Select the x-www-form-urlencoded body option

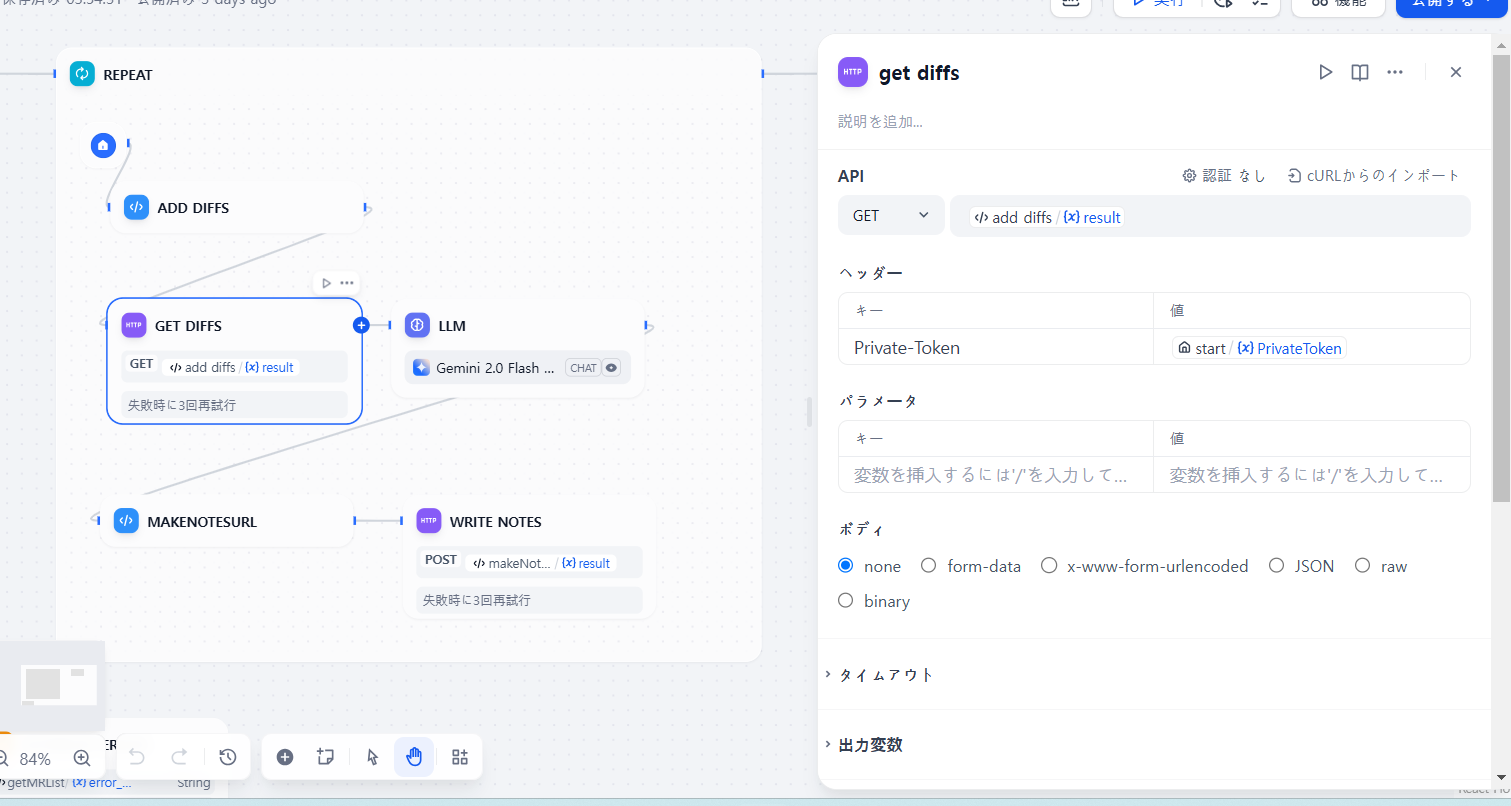pos(1049,565)
